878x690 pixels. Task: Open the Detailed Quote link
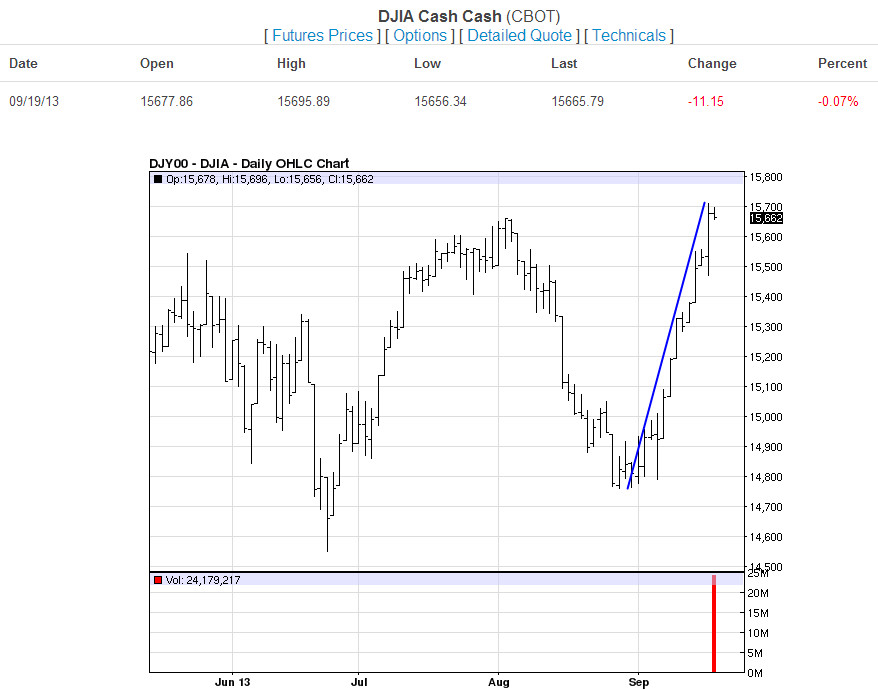point(520,35)
